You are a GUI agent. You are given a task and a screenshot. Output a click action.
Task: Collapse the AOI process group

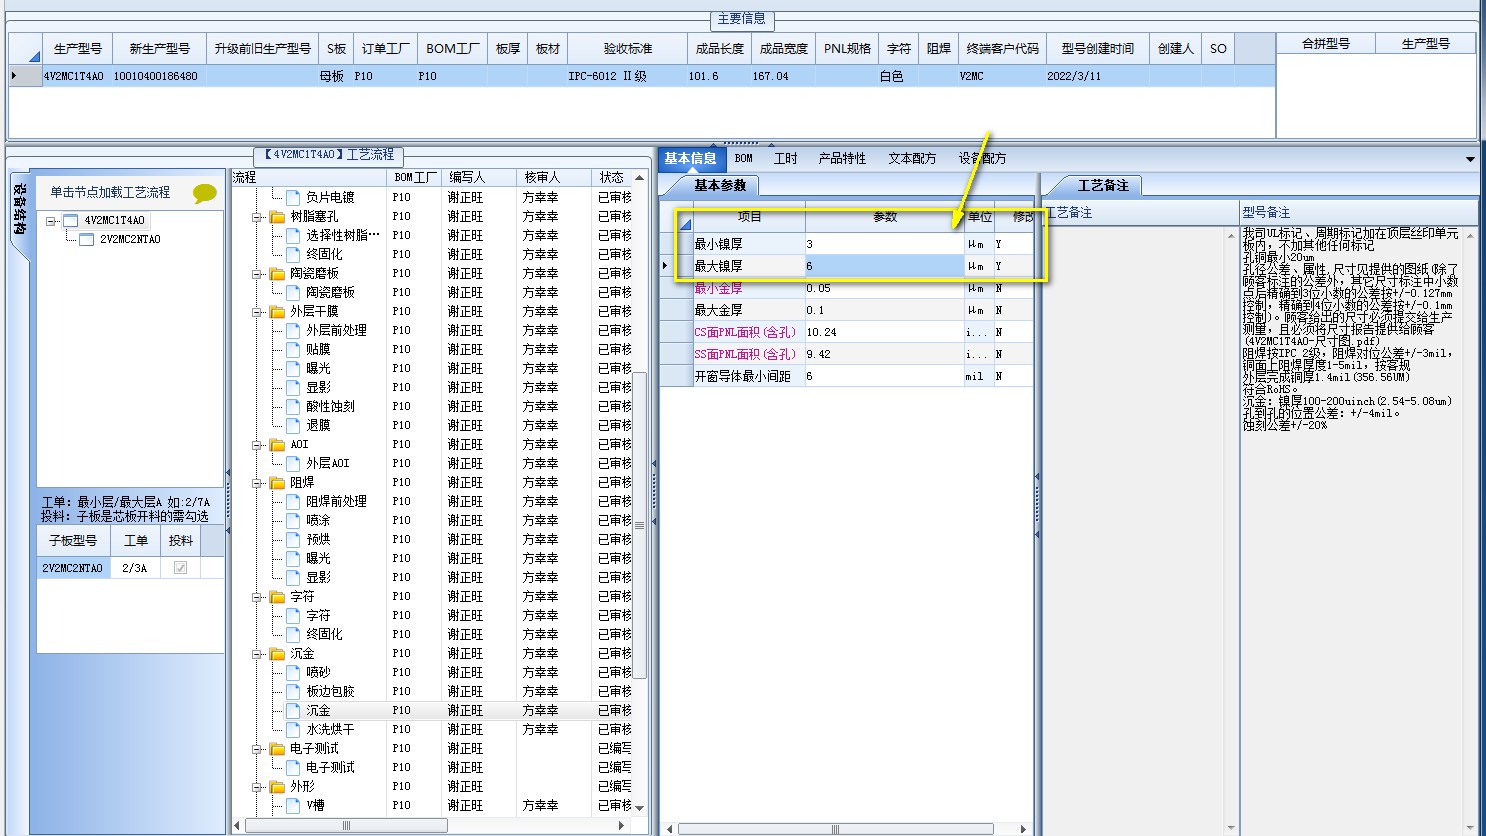coord(258,444)
